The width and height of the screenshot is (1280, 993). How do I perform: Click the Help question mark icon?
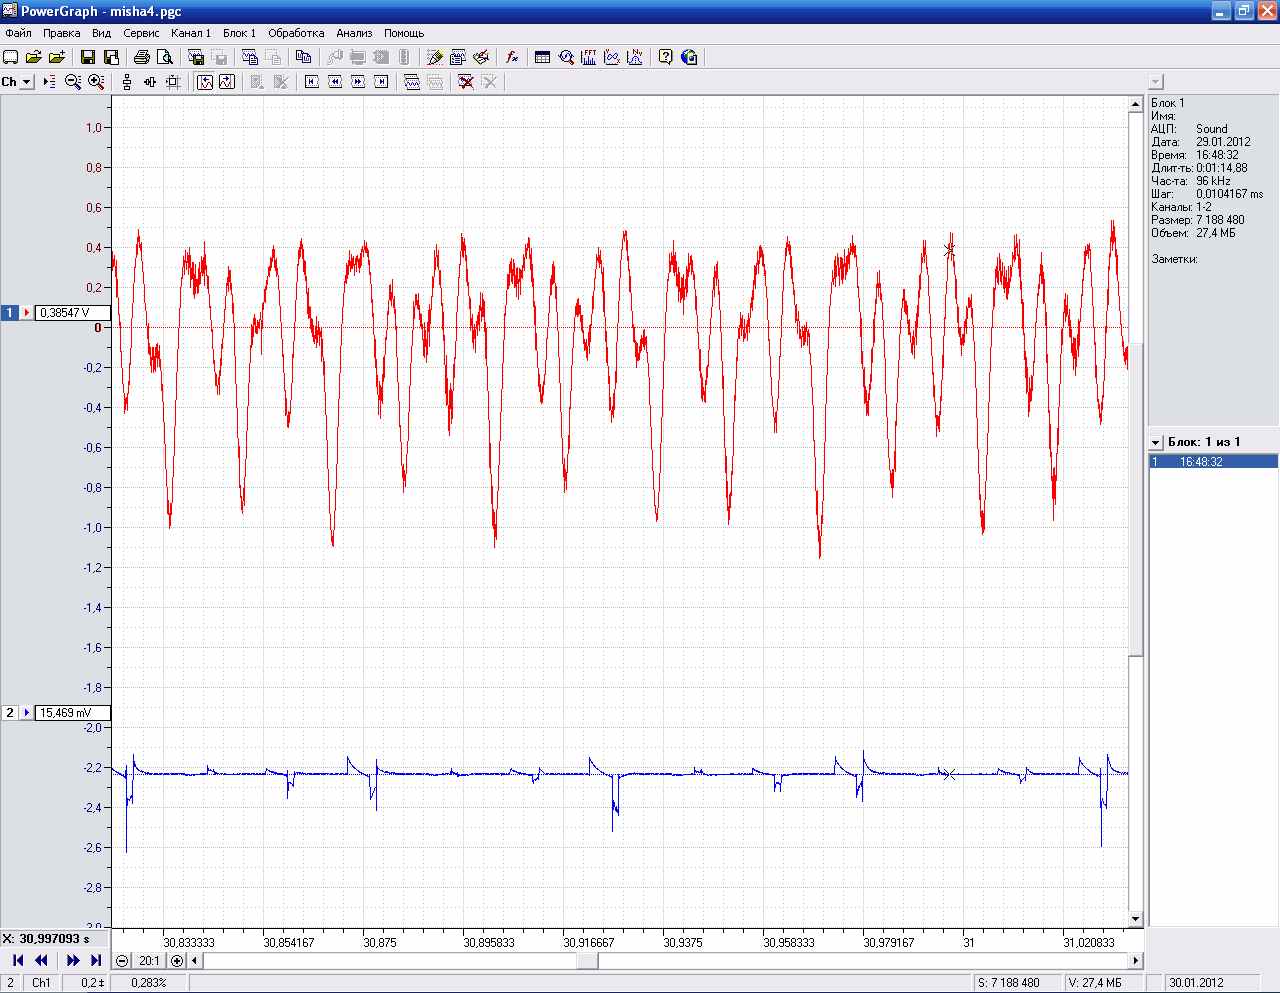pos(665,57)
